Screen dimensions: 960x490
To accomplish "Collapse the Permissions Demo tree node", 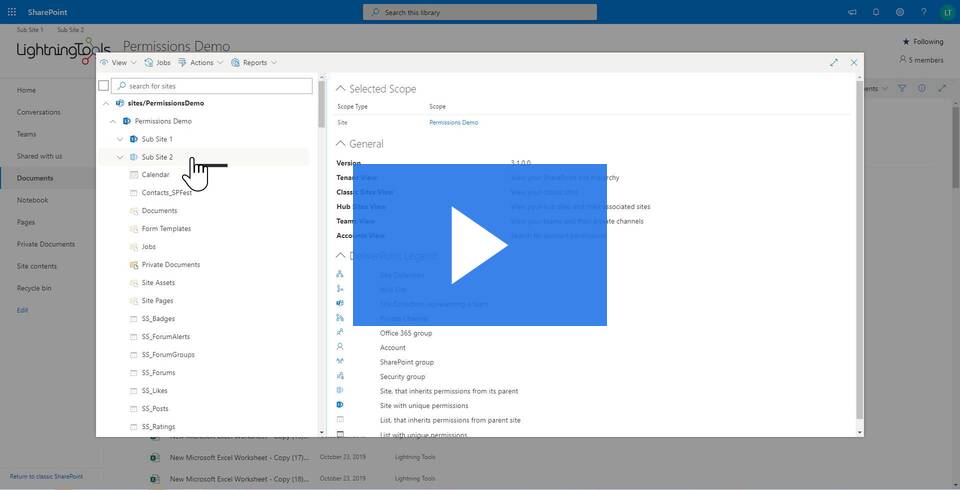I will [113, 121].
